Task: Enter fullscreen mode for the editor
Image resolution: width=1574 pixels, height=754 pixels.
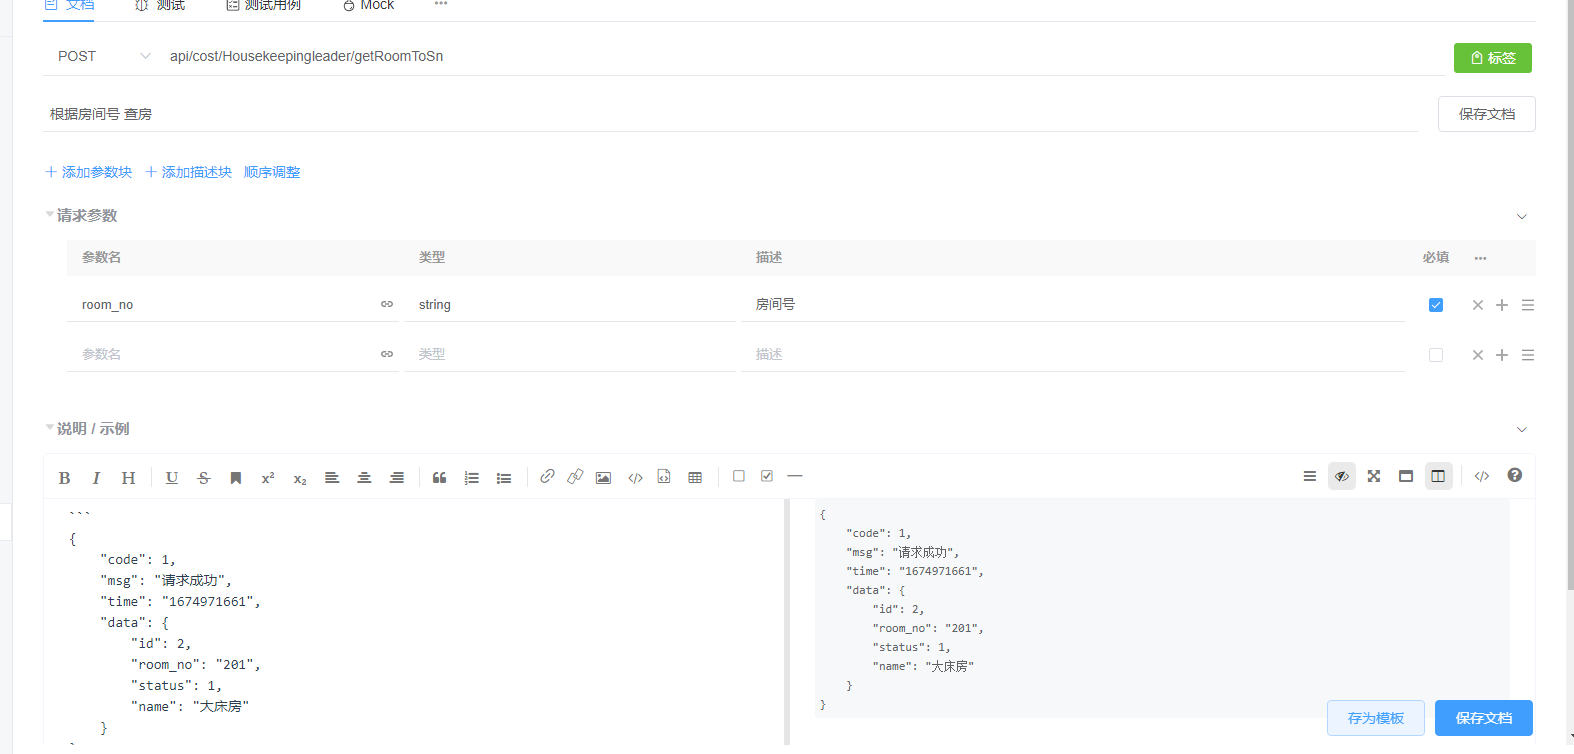Action: pos(1374,476)
